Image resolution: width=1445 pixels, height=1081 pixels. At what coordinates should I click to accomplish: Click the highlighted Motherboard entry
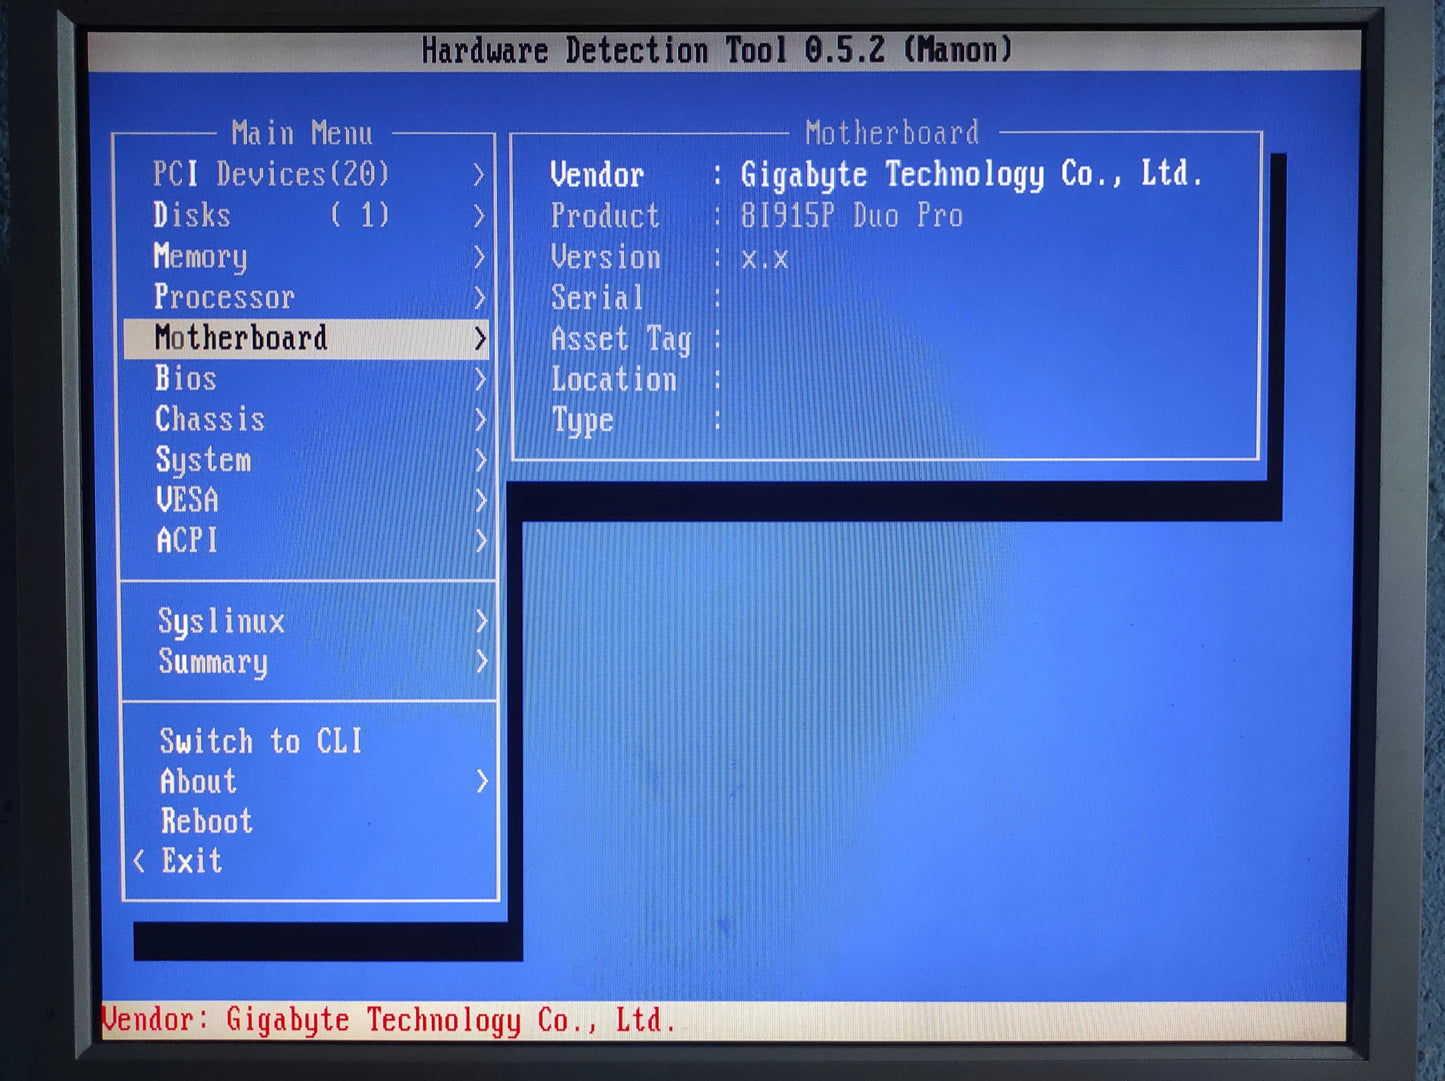coord(307,338)
